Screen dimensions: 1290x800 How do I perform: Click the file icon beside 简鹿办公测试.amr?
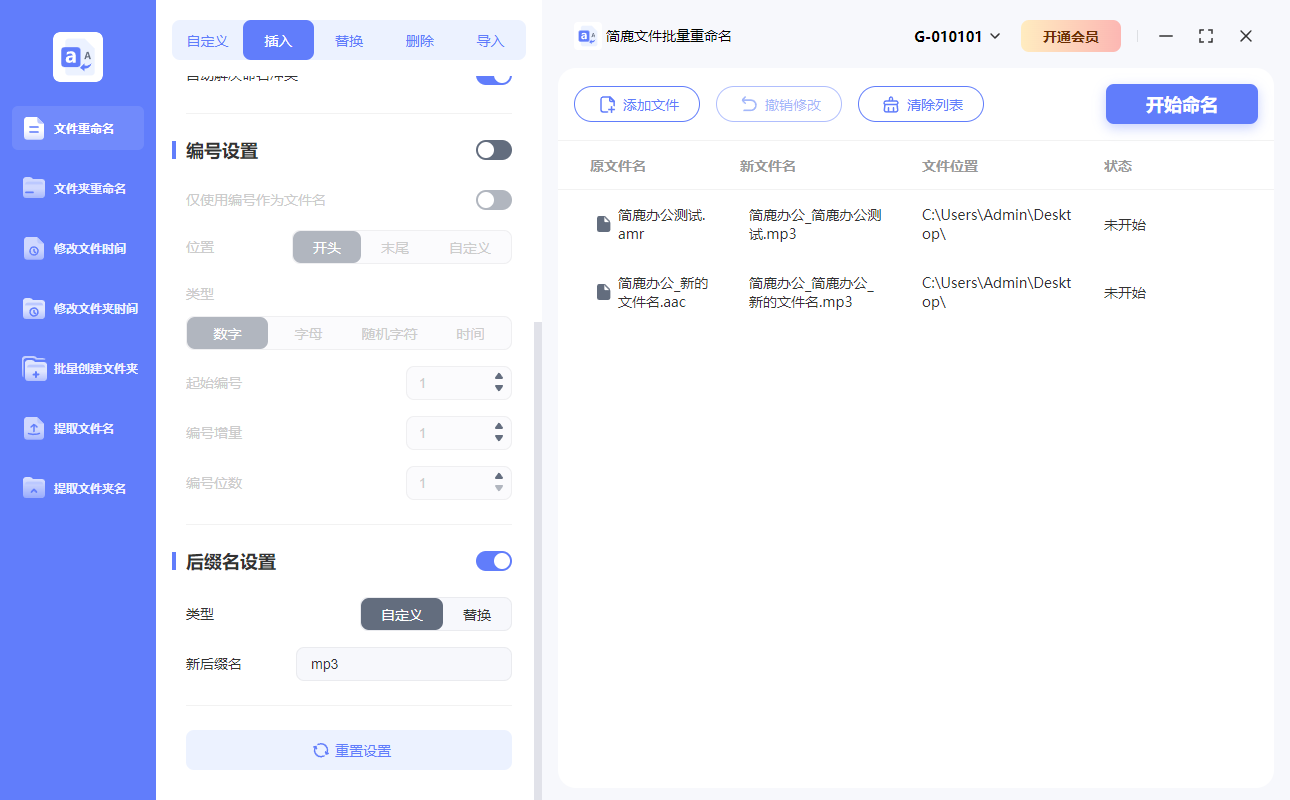click(x=603, y=224)
